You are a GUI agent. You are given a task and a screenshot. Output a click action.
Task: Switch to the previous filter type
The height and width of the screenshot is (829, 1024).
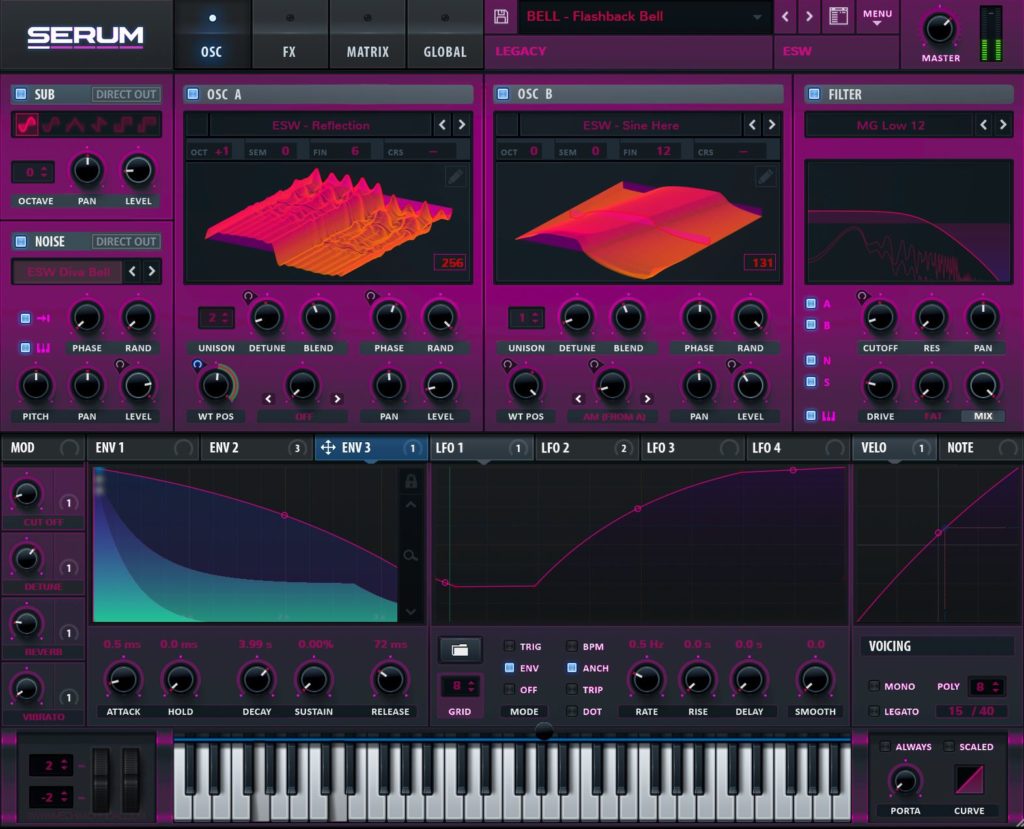point(984,124)
